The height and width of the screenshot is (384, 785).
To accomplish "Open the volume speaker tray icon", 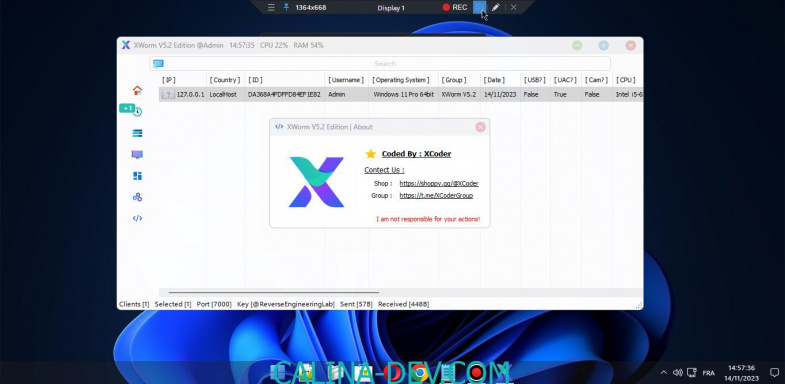I will tap(678, 372).
